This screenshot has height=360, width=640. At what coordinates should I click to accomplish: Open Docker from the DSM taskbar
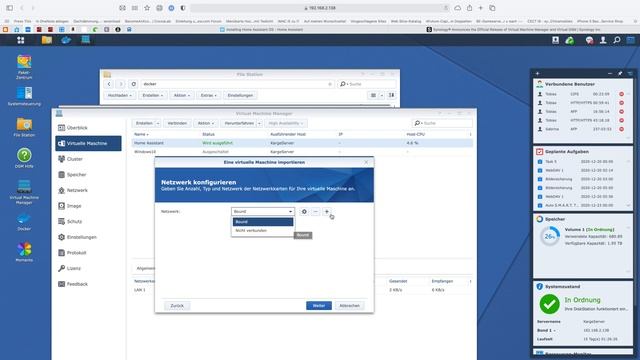66,40
